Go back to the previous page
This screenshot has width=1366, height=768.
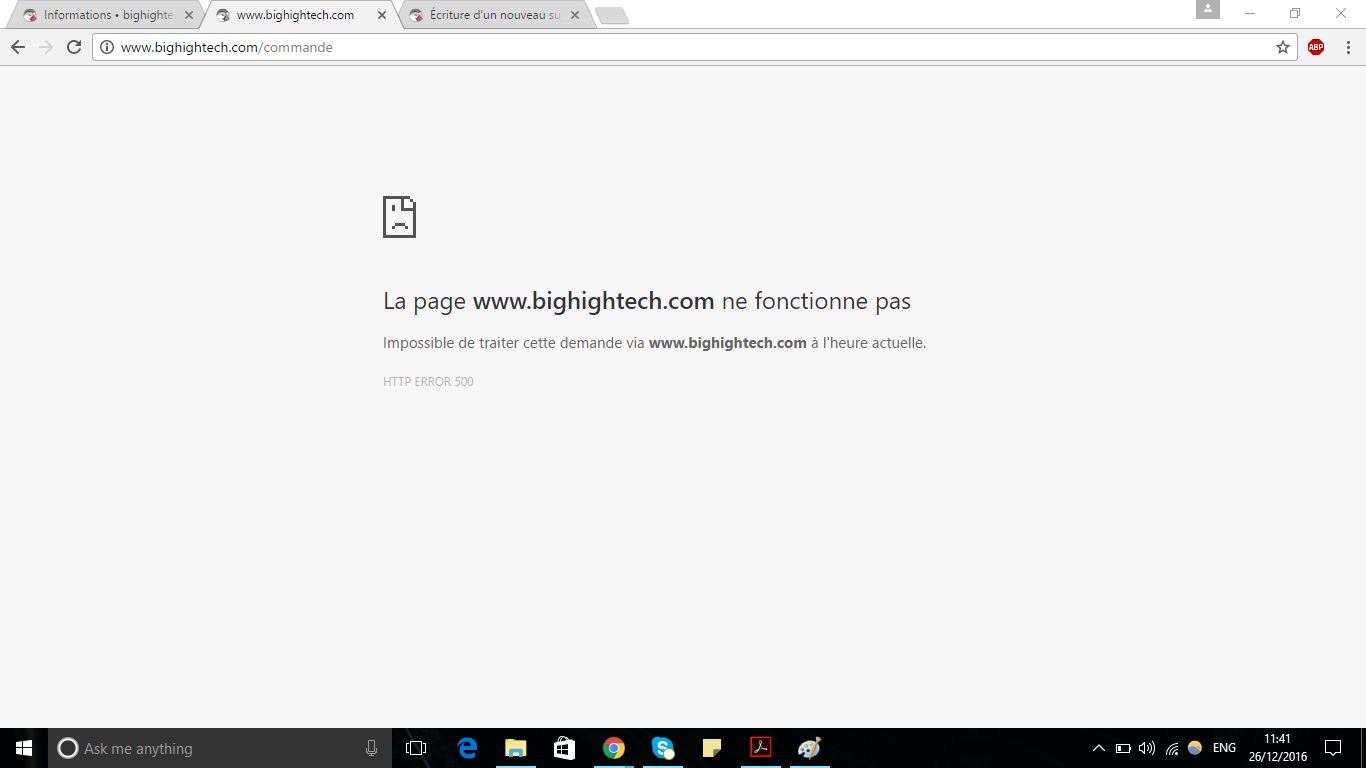tap(17, 47)
